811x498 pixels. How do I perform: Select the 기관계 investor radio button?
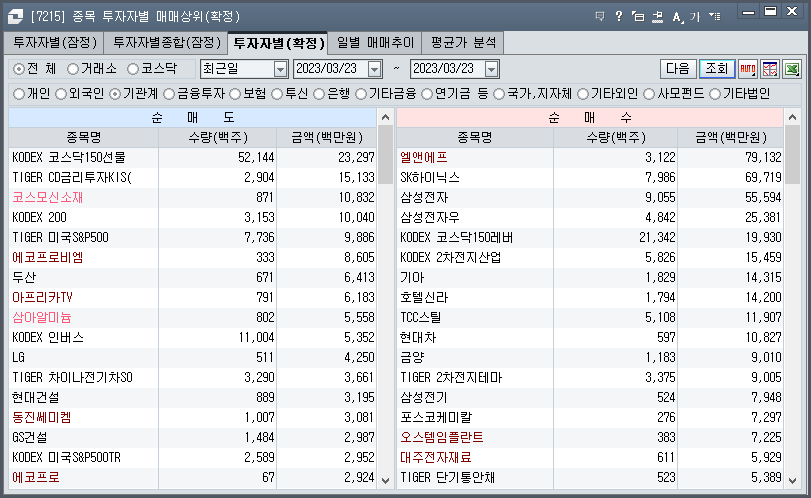pyautogui.click(x=115, y=94)
